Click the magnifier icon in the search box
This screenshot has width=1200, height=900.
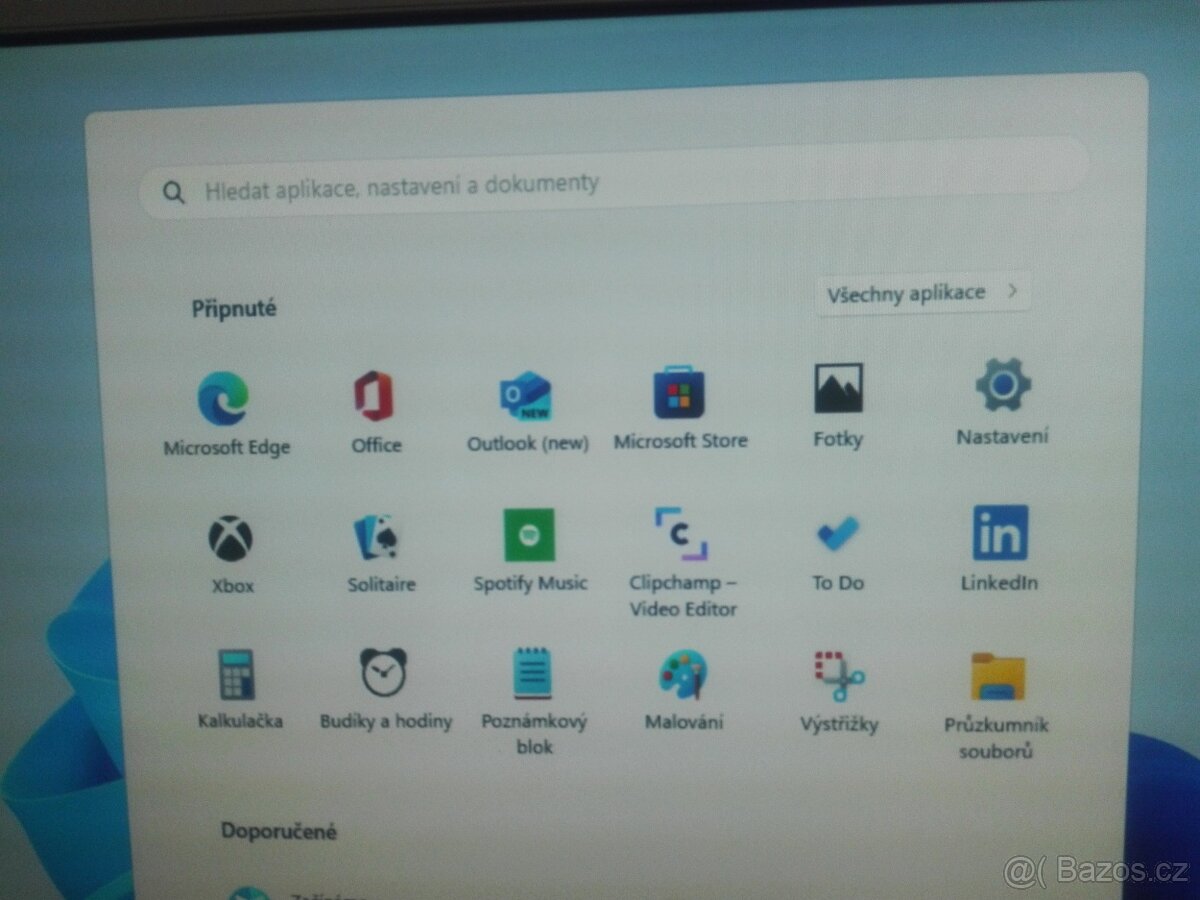(174, 193)
